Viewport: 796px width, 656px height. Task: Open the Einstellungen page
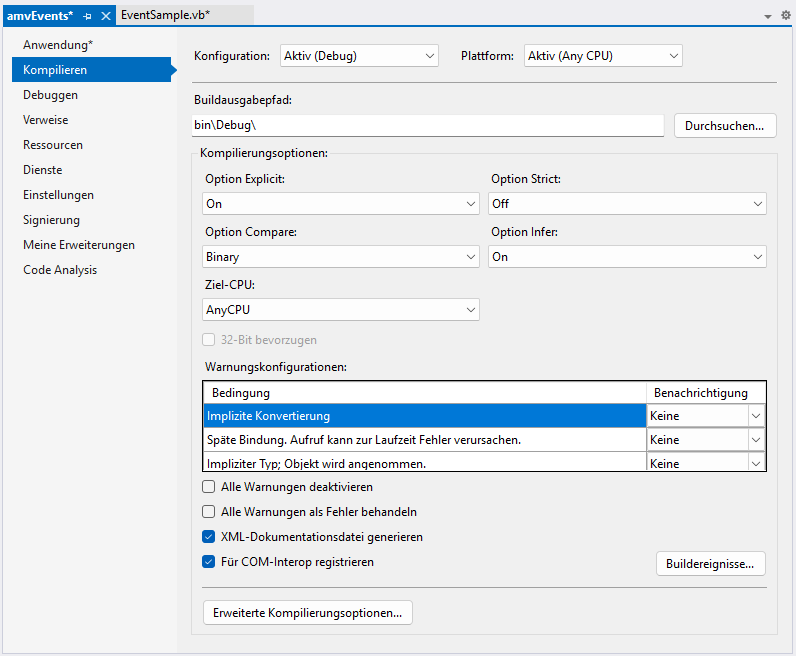(x=58, y=194)
